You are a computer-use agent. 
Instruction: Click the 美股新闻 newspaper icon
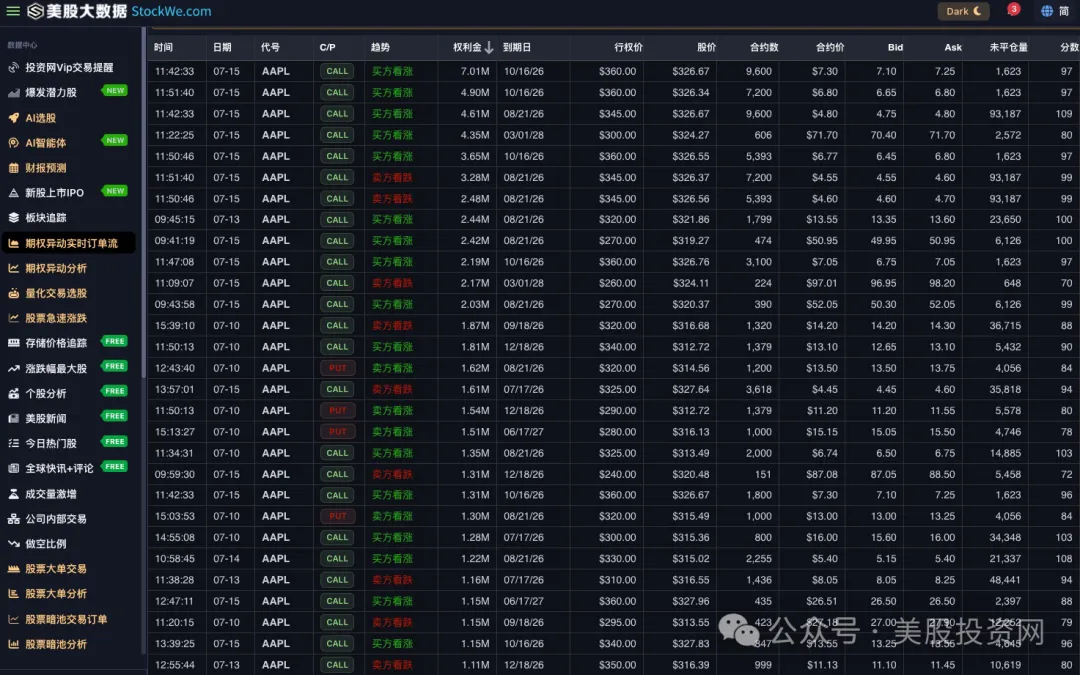pyautogui.click(x=13, y=418)
